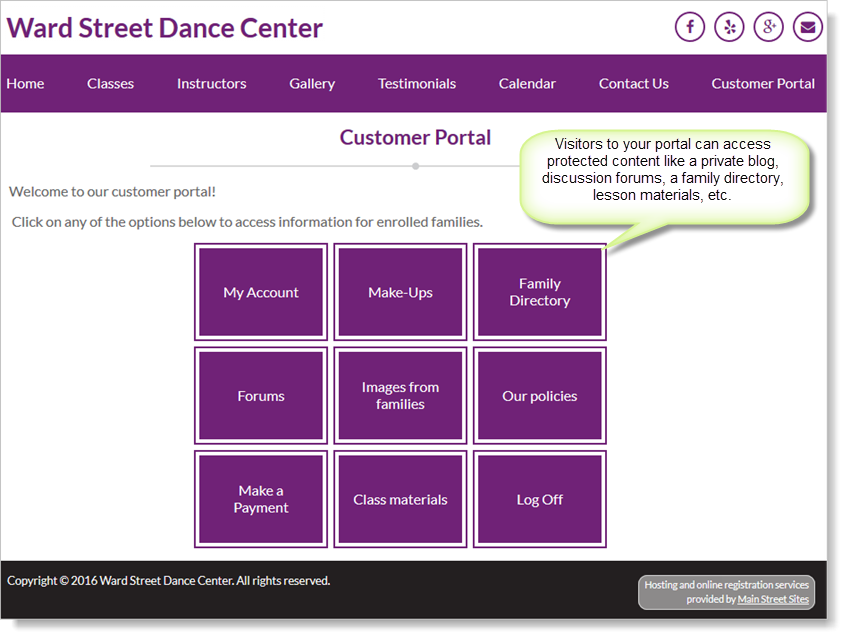View the Testimonials page

(x=416, y=84)
